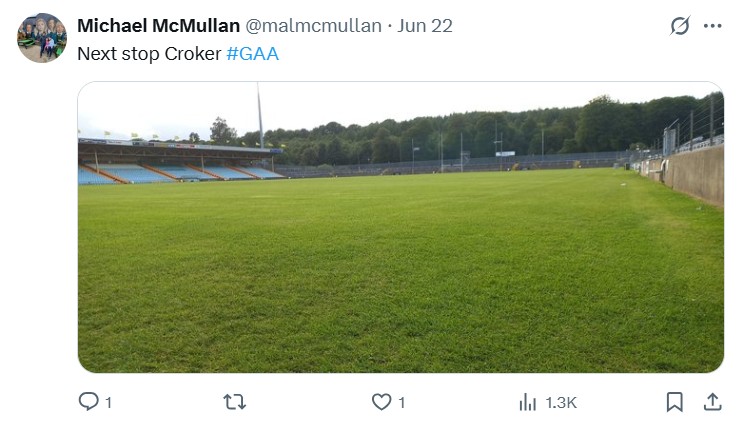This screenshot has height=430, width=738.
Task: Repost the Next stop Croker tweet
Action: coord(235,402)
